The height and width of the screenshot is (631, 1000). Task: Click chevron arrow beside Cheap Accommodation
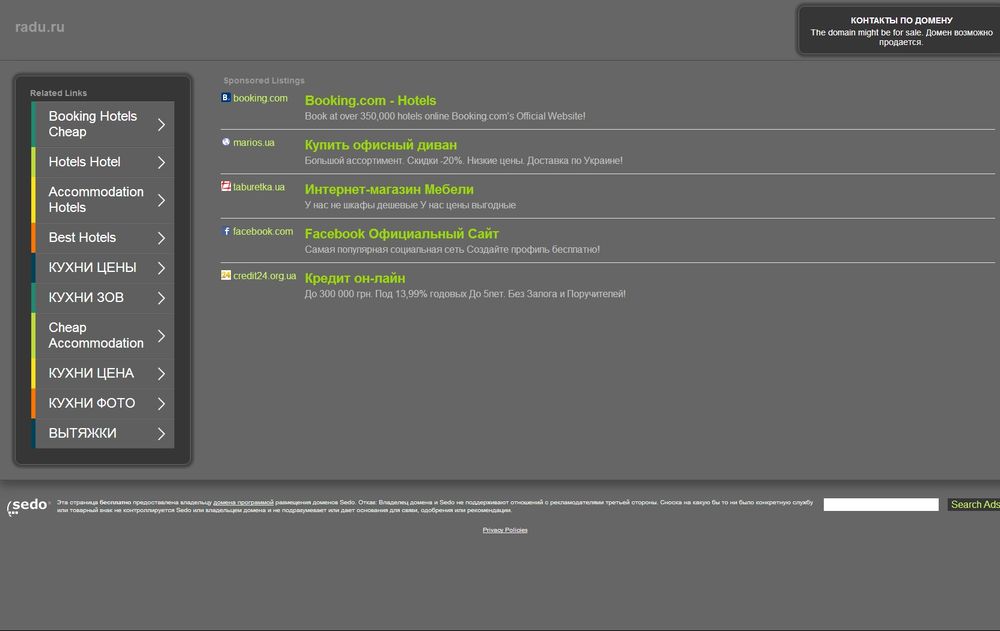161,336
